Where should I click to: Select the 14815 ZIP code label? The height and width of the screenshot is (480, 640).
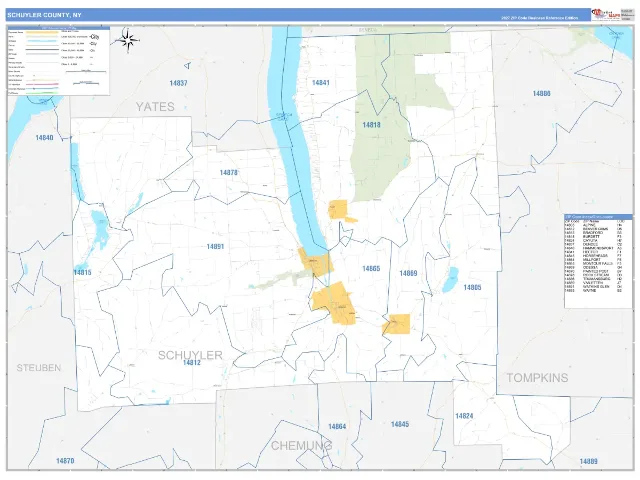(82, 272)
